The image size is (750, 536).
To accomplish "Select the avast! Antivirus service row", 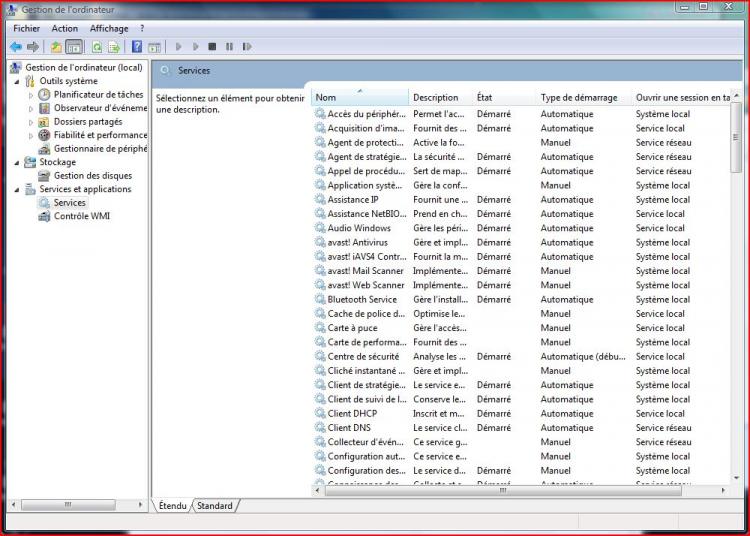I will 358,242.
